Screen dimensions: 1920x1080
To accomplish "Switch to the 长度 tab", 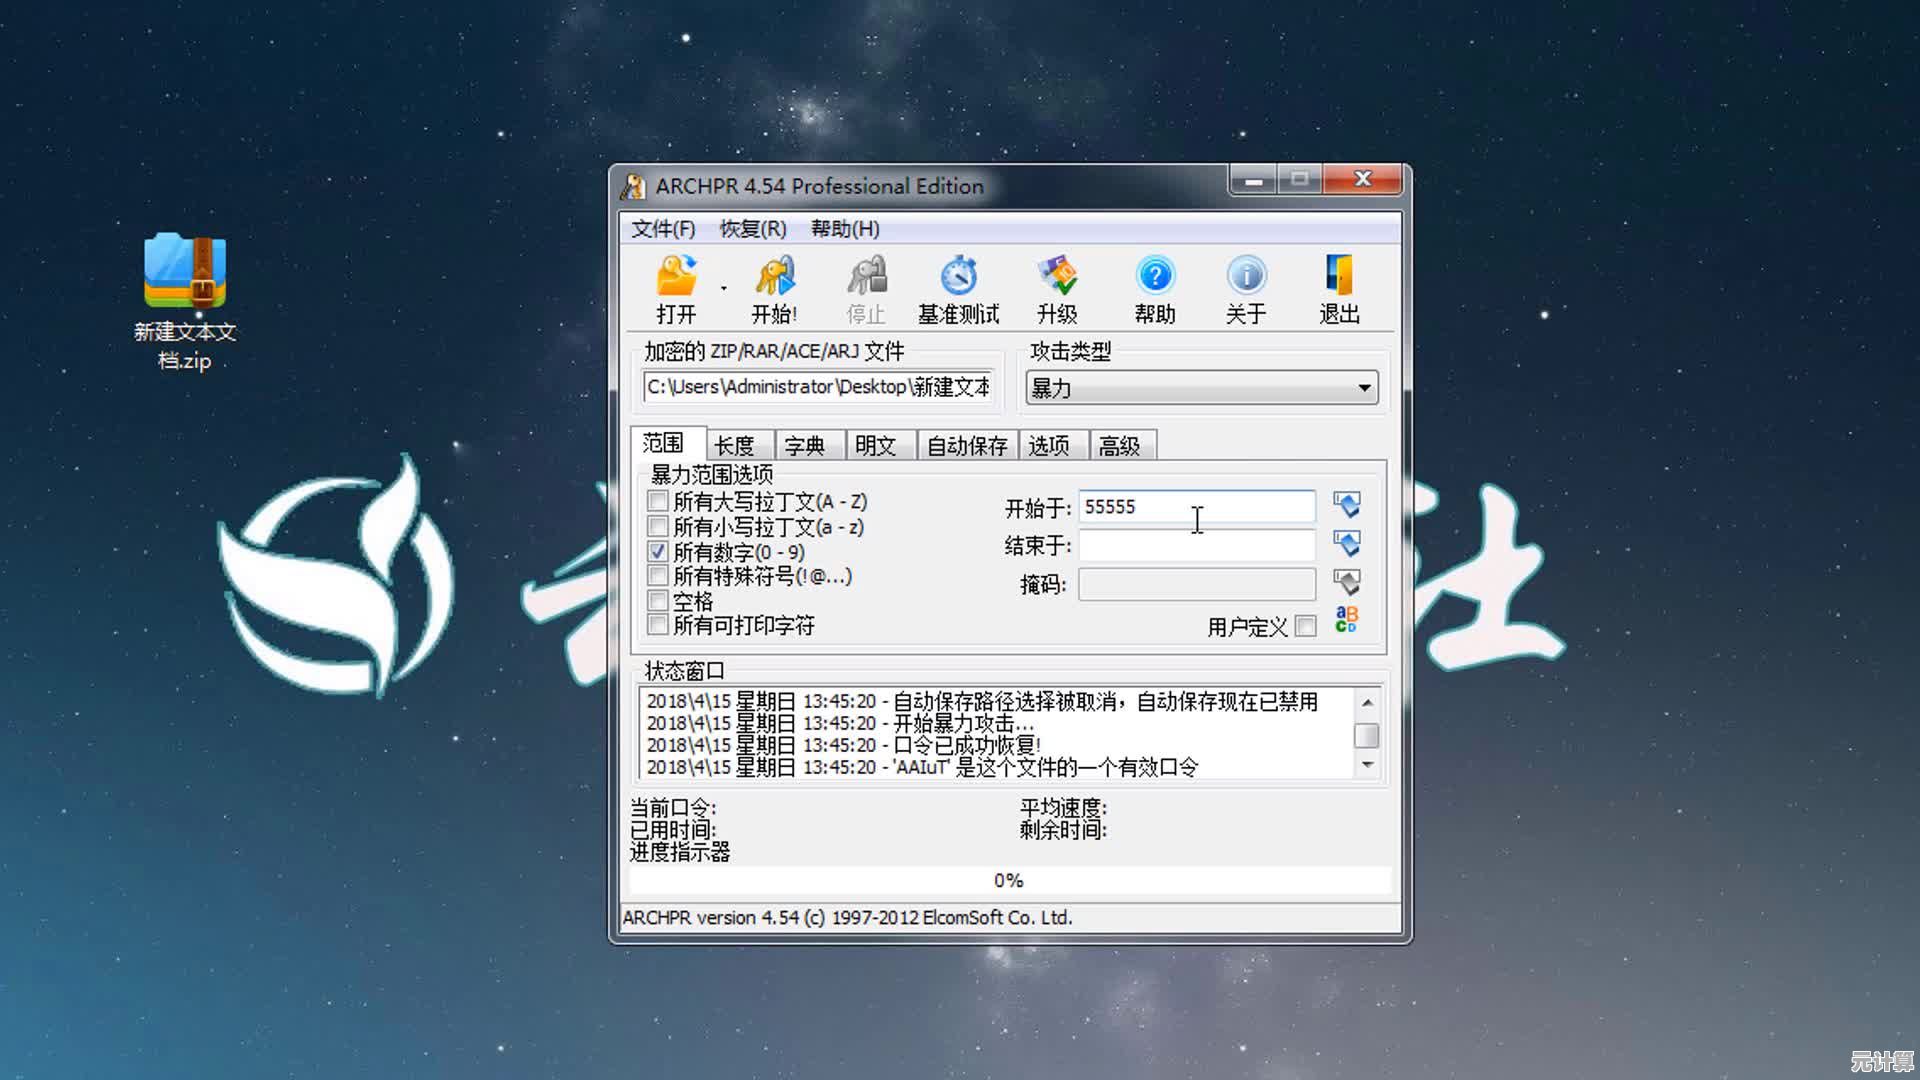I will [734, 446].
